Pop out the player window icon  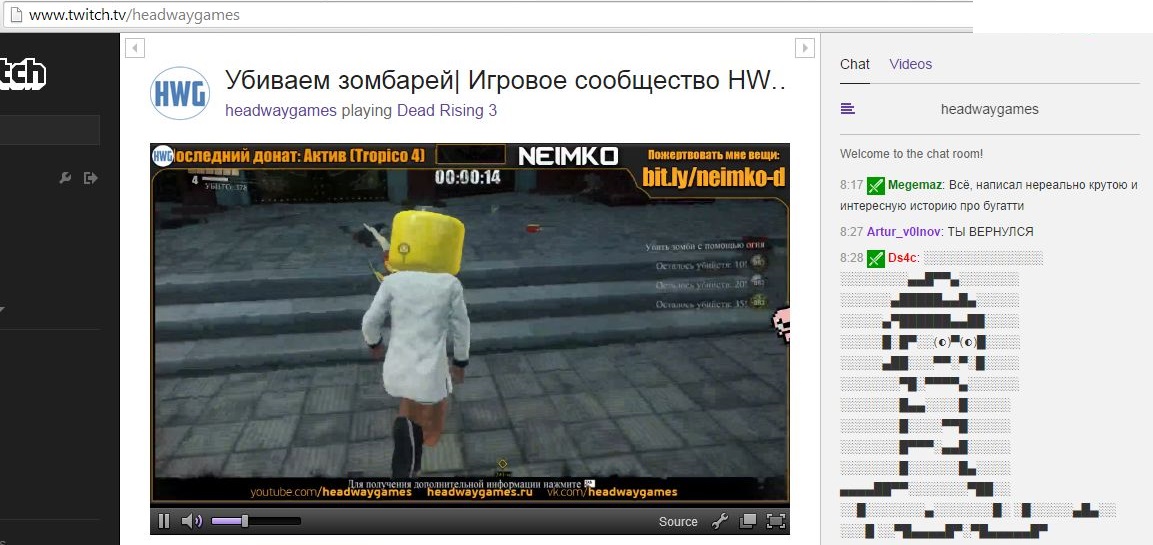(748, 521)
